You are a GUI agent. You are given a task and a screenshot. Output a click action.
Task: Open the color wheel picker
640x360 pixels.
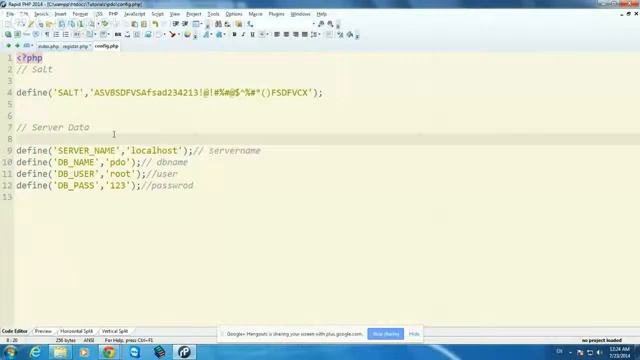[x=187, y=35]
